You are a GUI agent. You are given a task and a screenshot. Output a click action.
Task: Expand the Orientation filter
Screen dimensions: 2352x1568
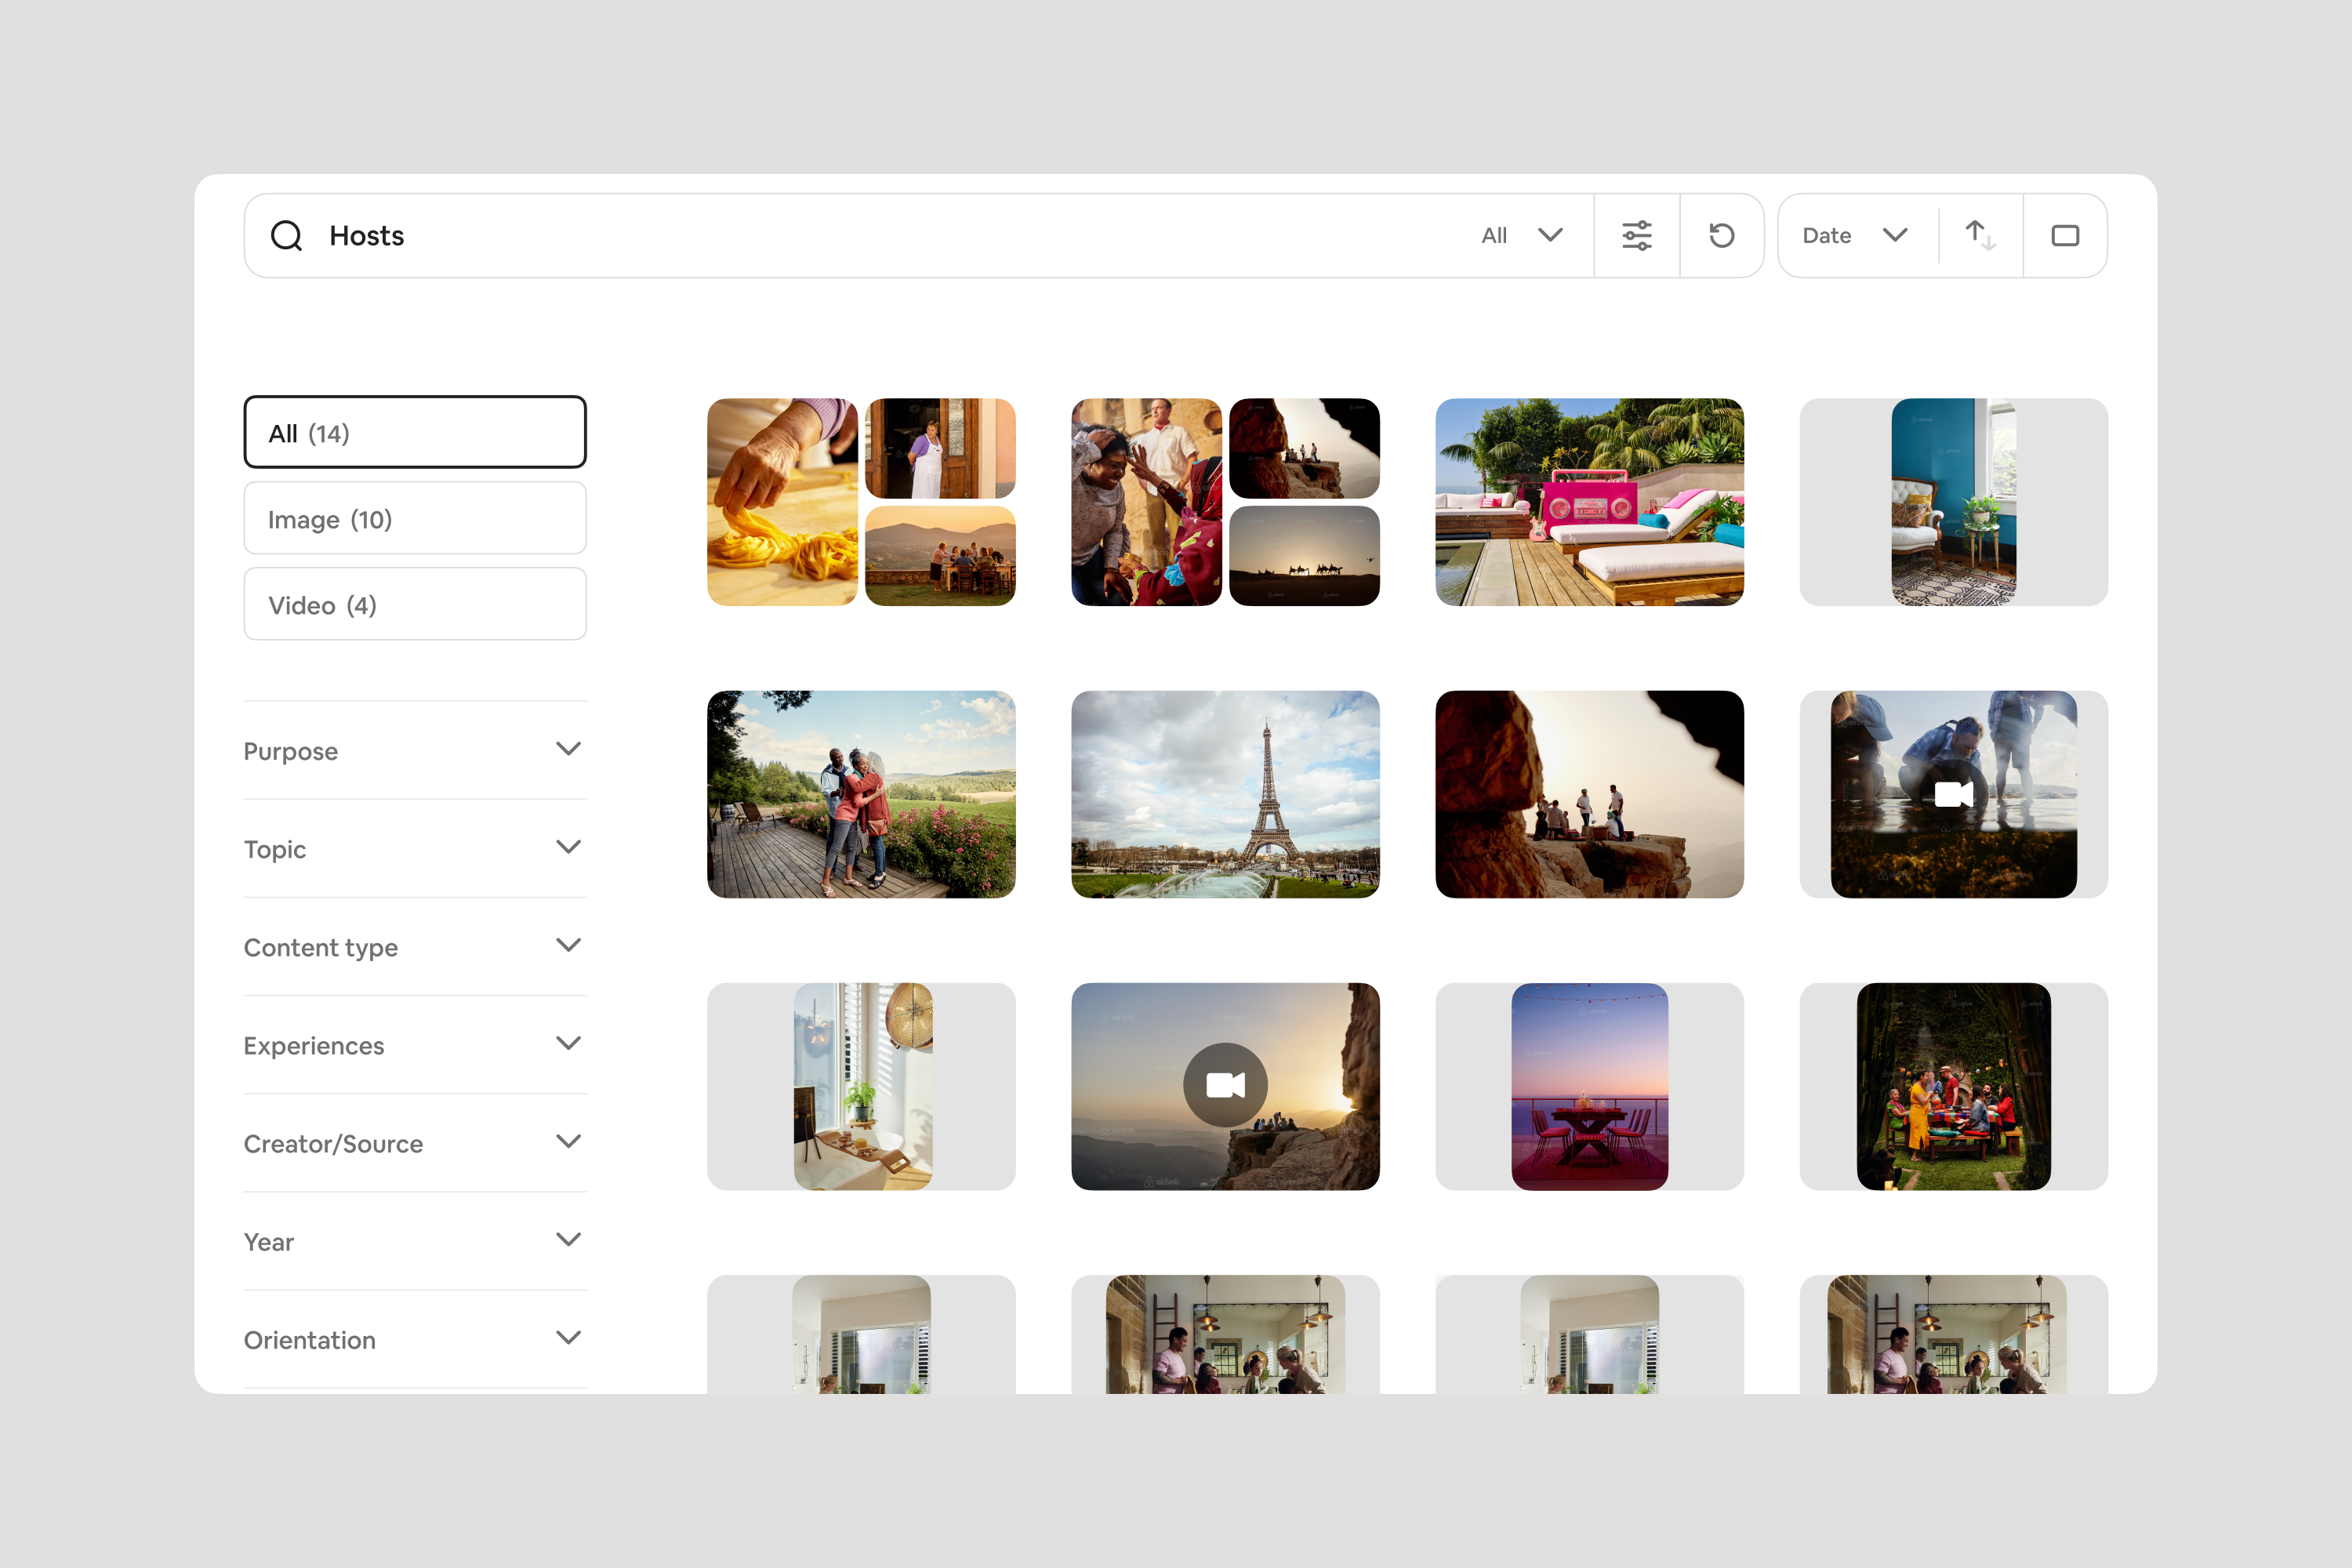pyautogui.click(x=414, y=1339)
